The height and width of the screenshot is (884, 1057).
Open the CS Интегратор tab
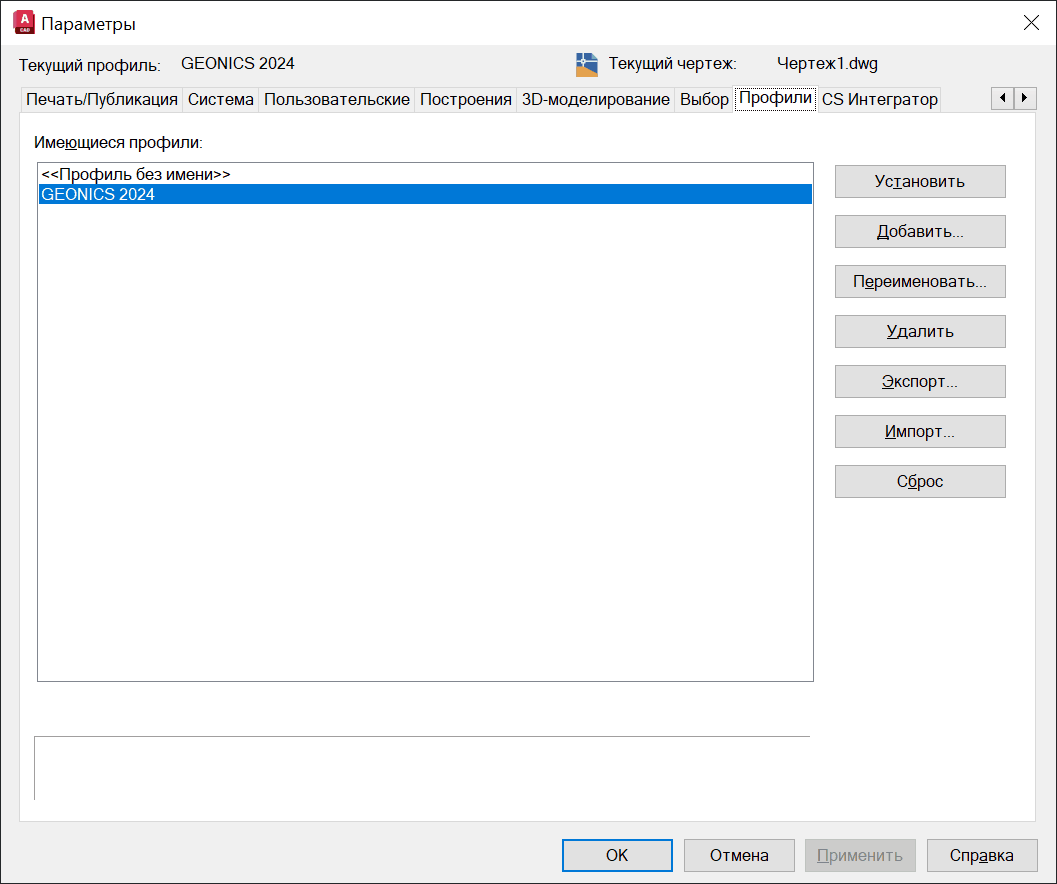pos(880,100)
